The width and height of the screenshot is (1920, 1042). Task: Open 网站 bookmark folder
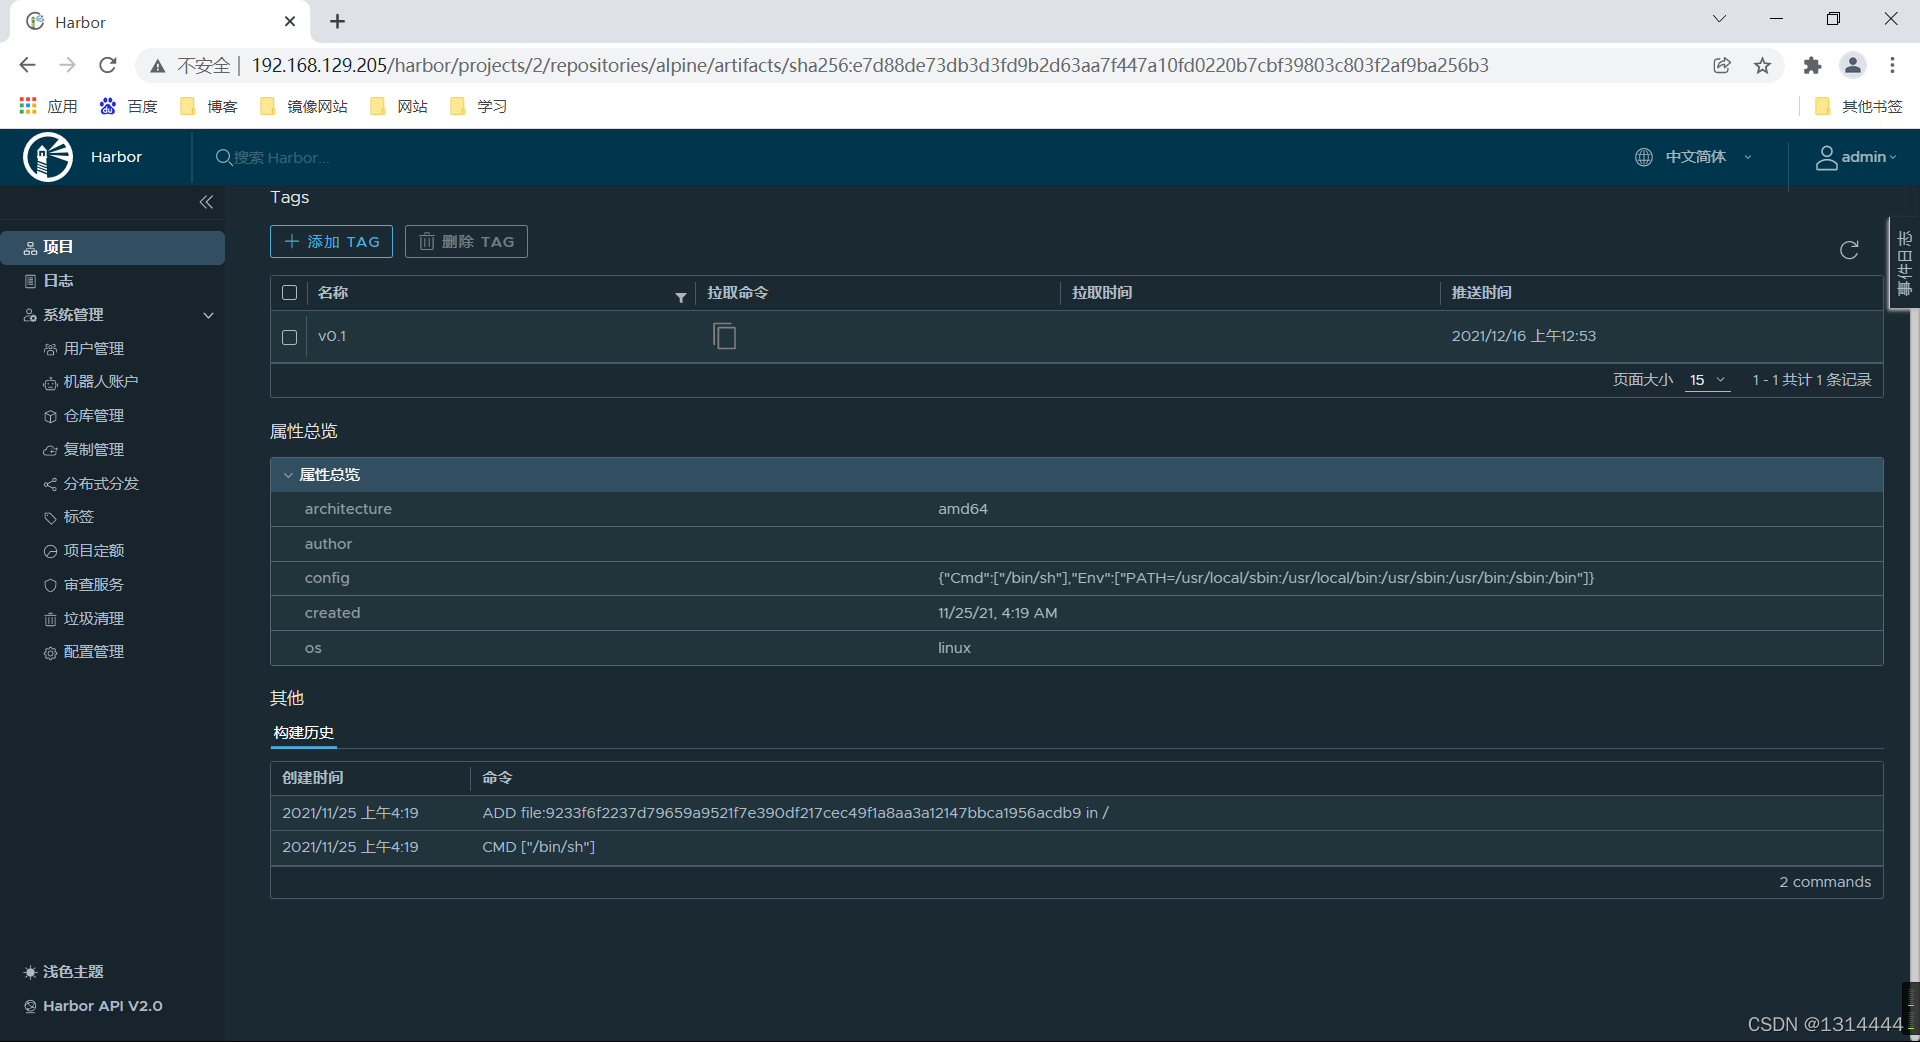pos(399,106)
